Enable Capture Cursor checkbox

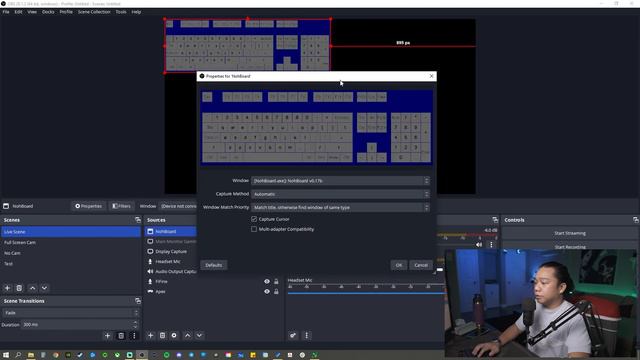(254, 219)
